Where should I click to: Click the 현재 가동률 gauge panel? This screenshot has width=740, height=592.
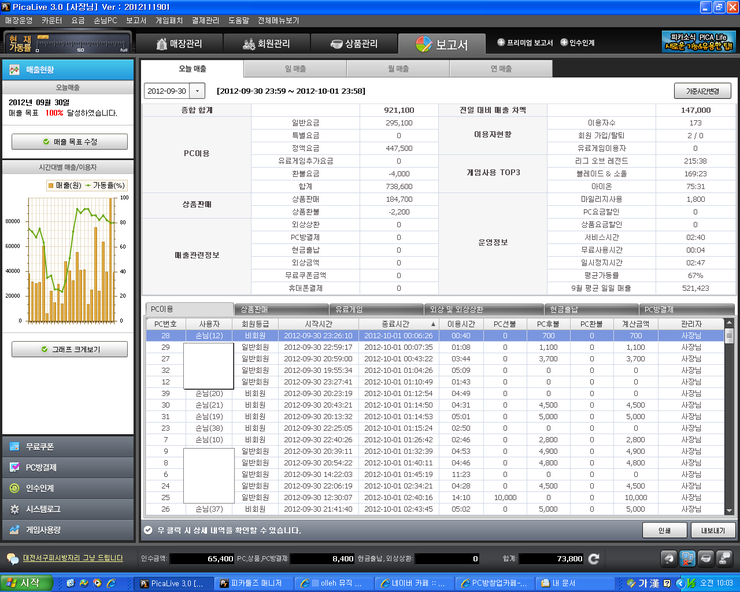coord(67,42)
